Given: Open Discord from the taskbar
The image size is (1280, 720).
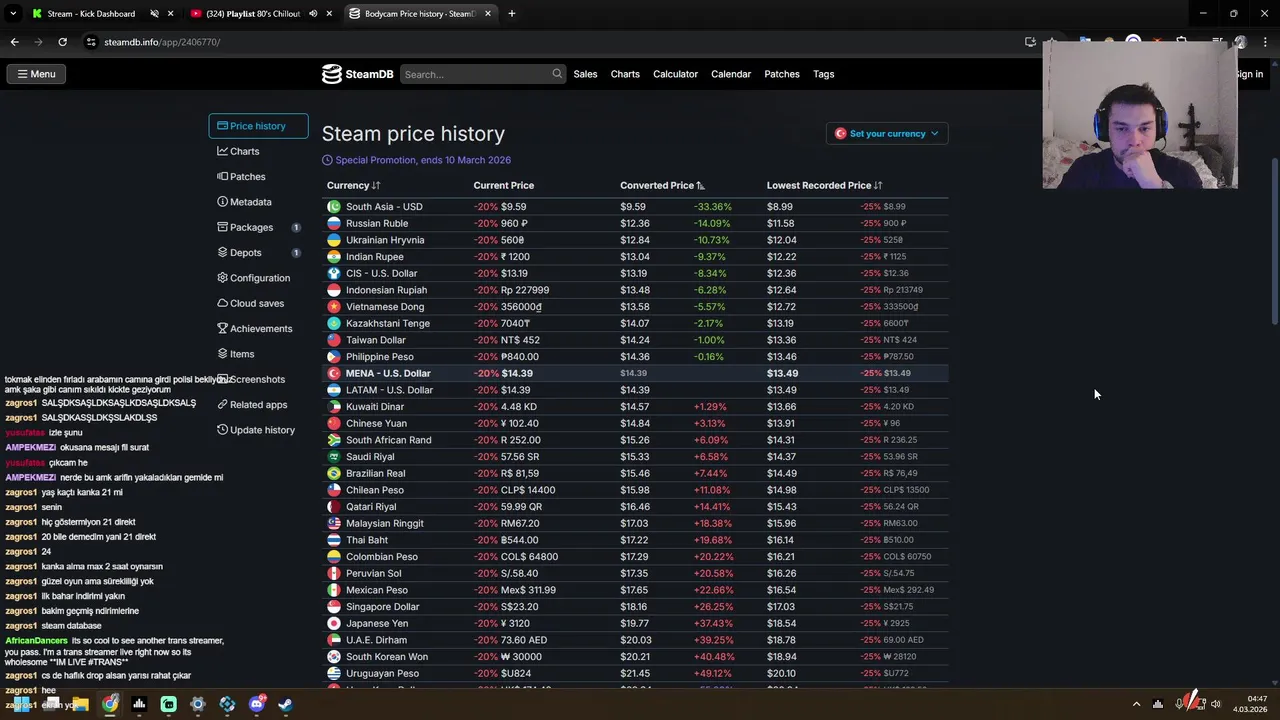Looking at the screenshot, I should click(x=257, y=704).
